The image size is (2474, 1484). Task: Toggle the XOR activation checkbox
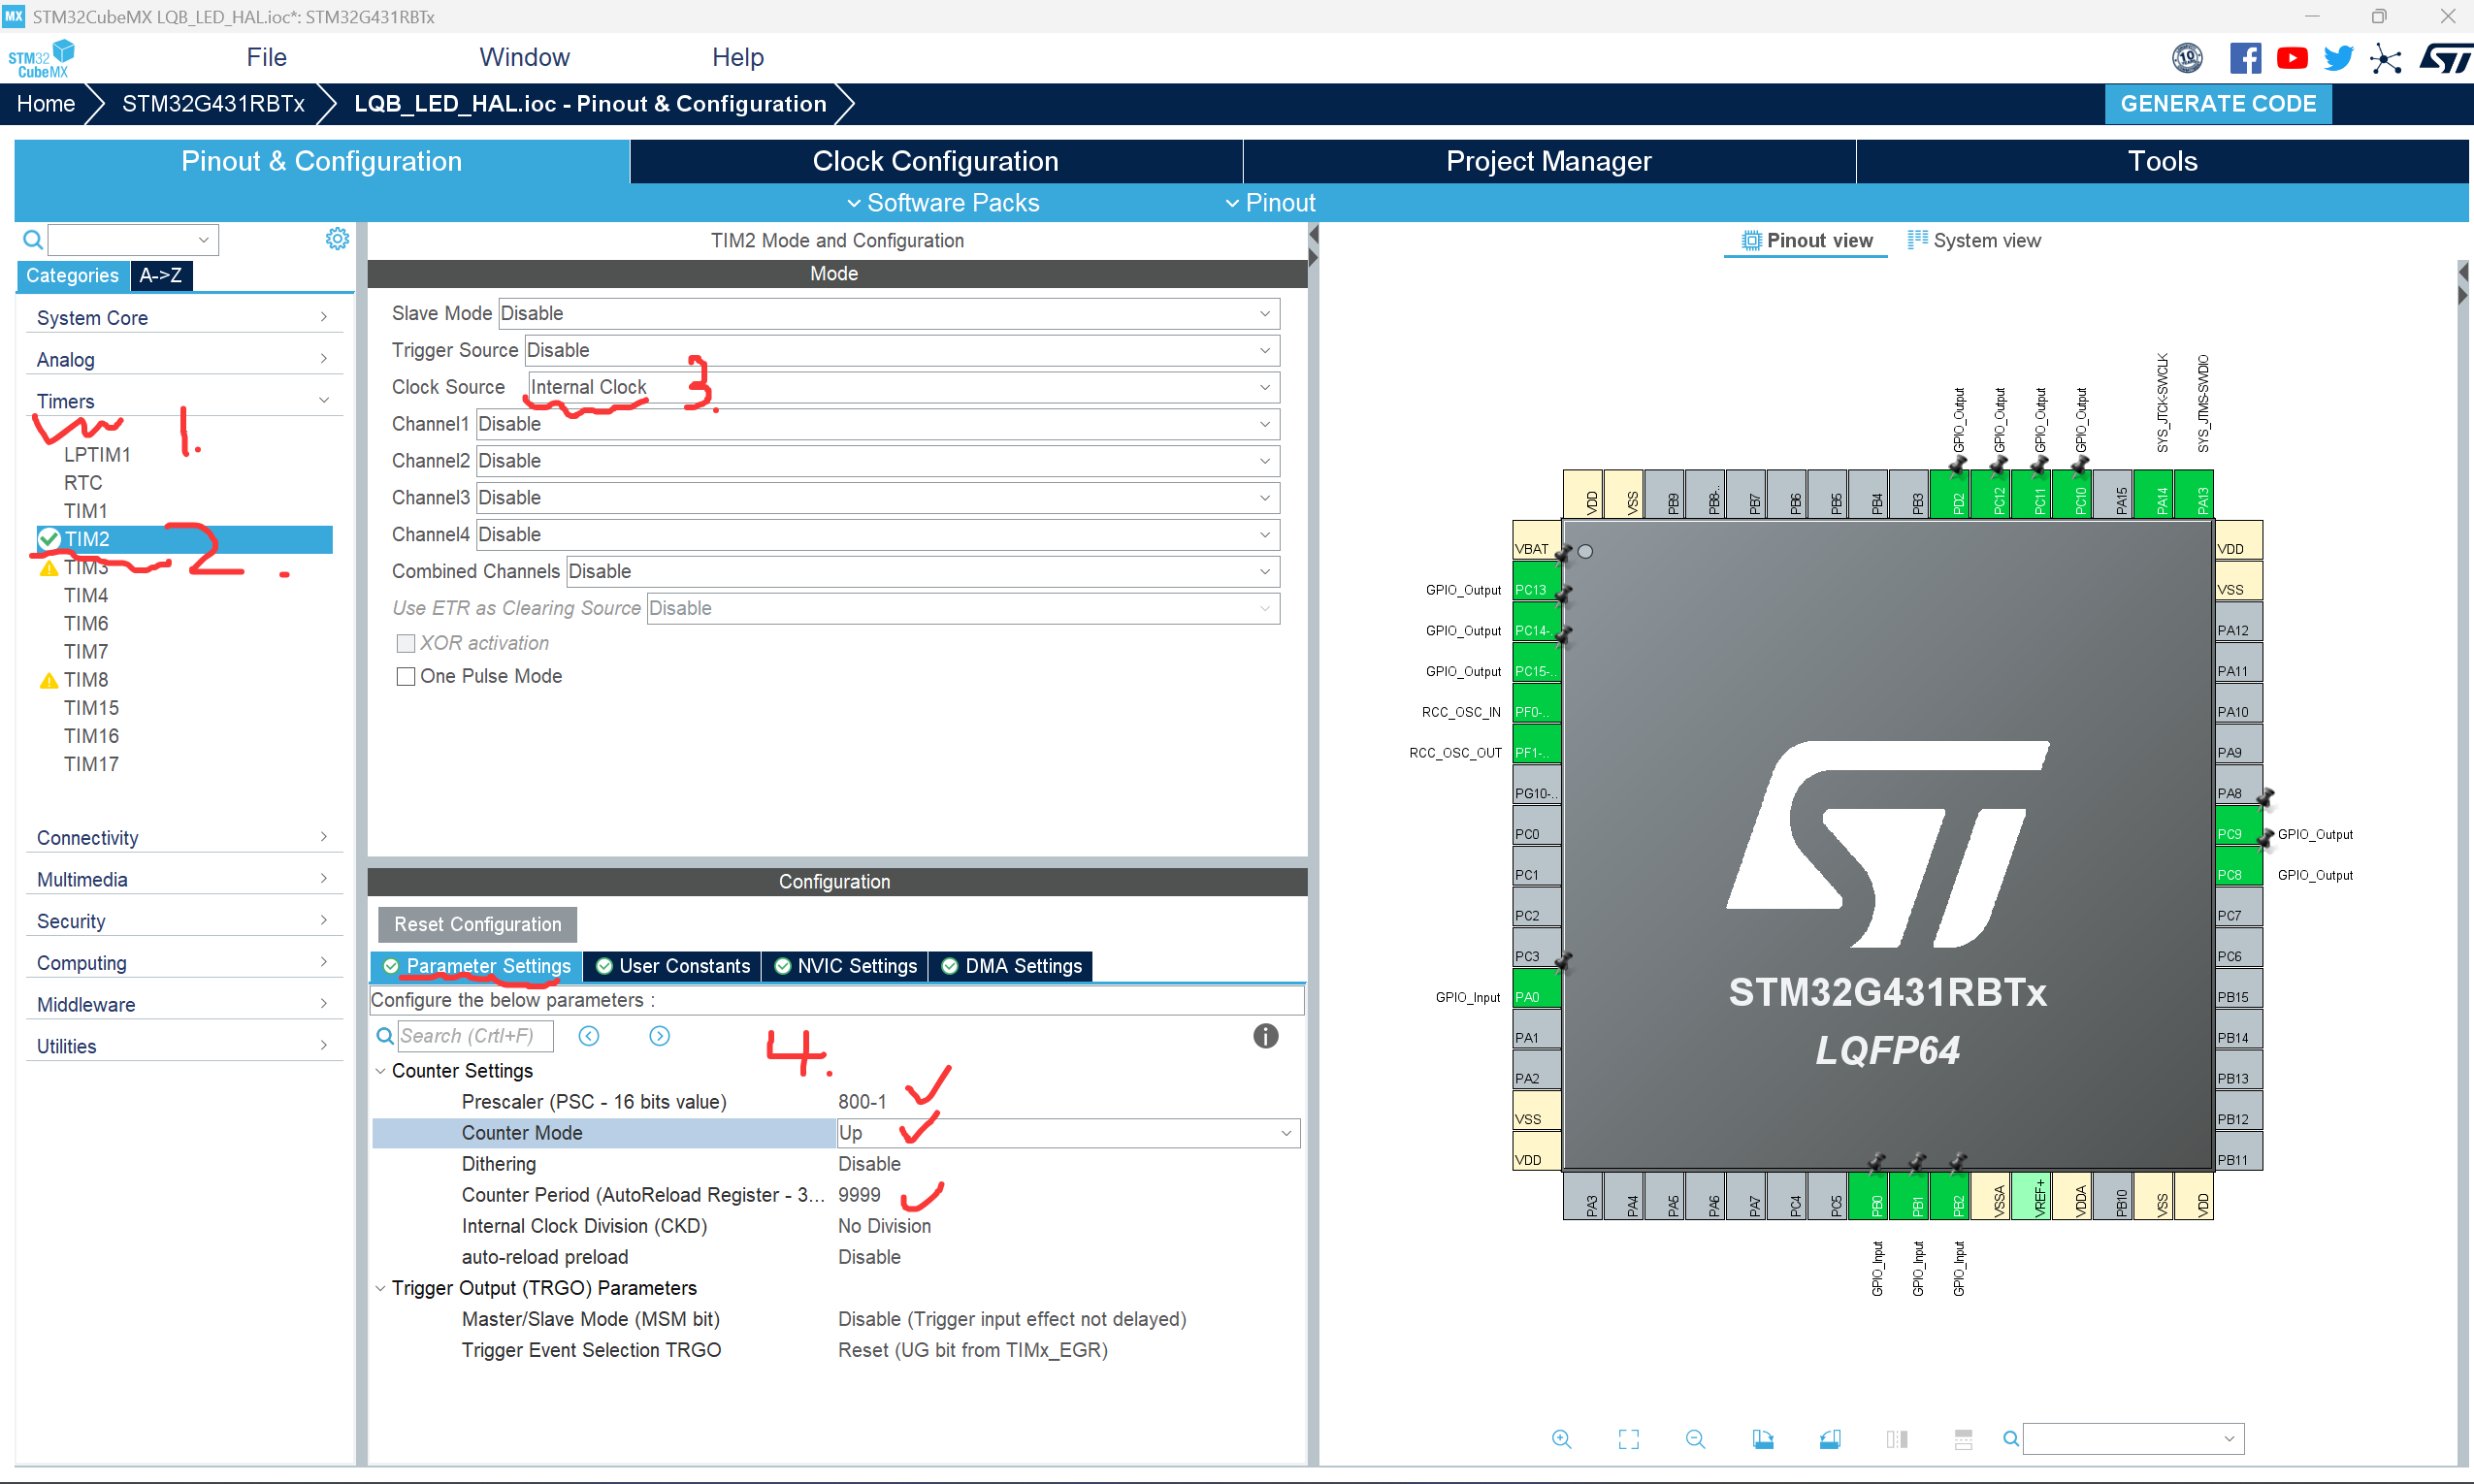(406, 644)
